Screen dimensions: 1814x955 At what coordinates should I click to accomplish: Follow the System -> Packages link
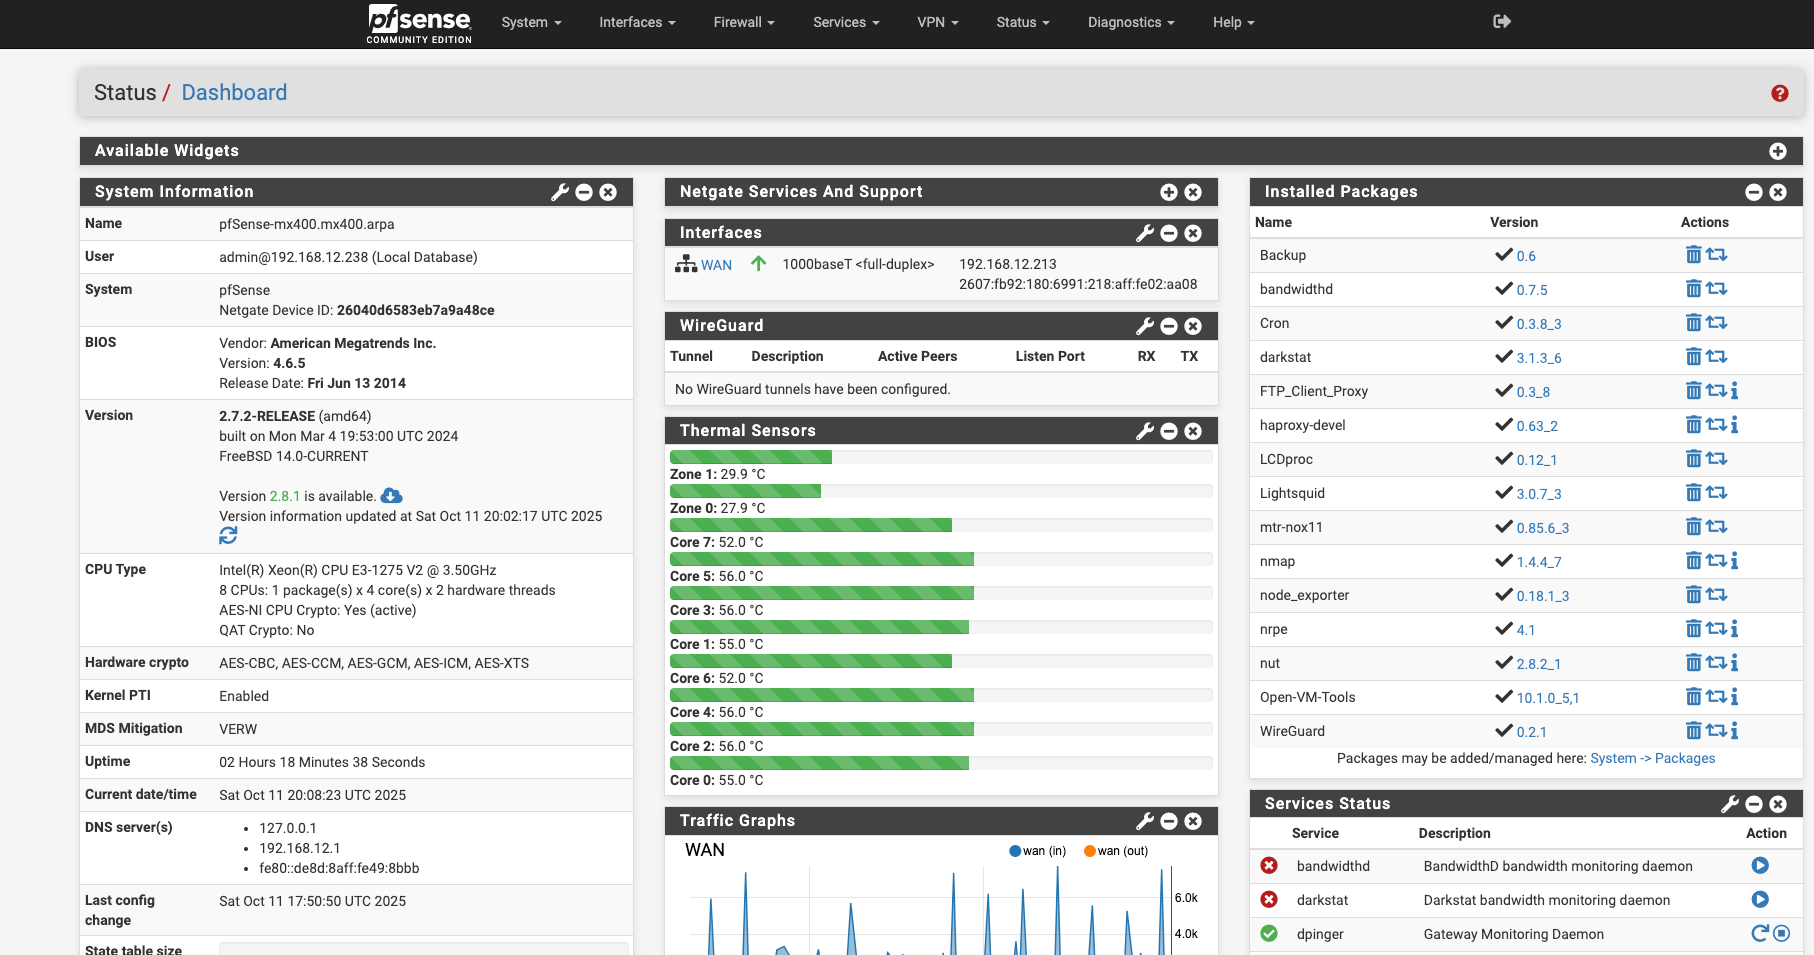(x=1652, y=758)
